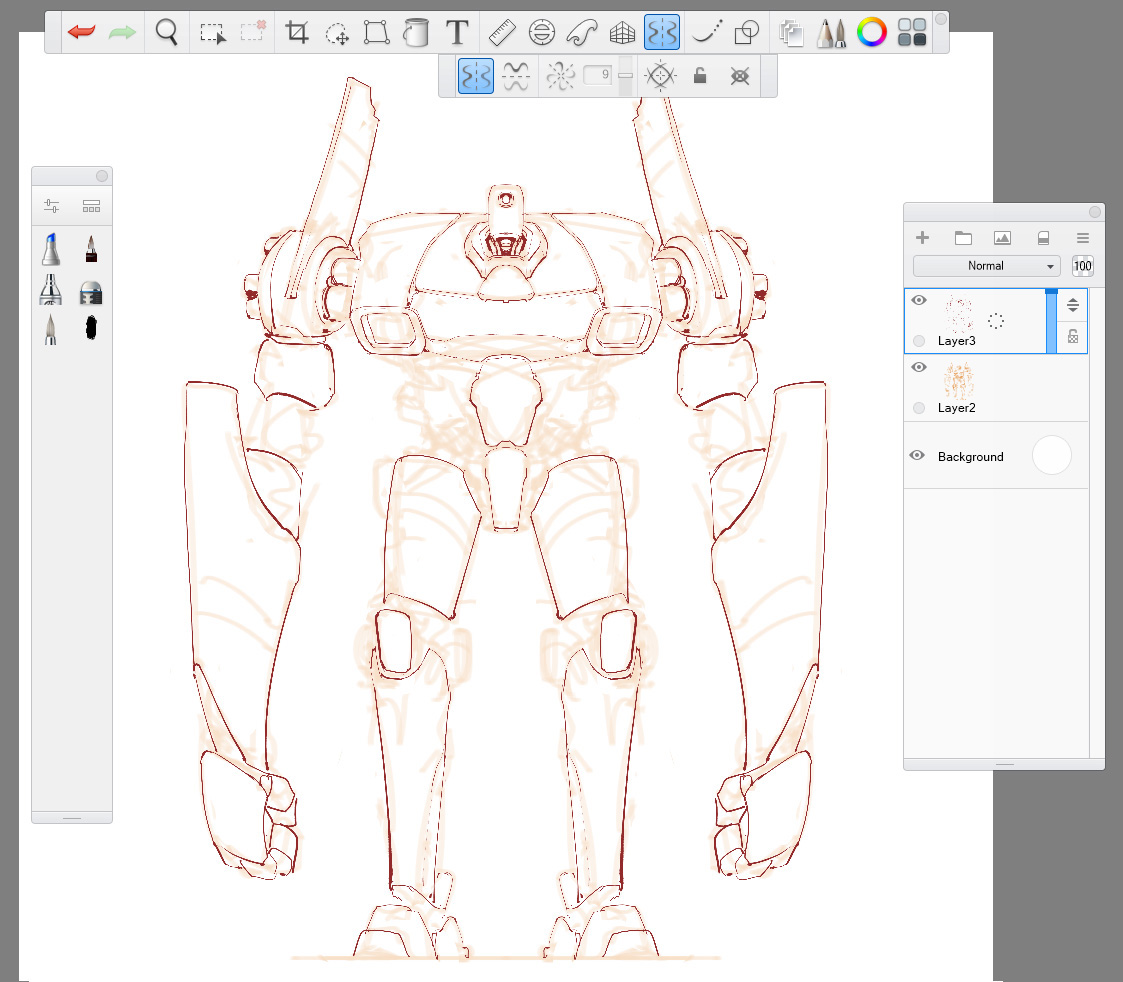Hide the Background layer
This screenshot has width=1123, height=982.
point(917,455)
